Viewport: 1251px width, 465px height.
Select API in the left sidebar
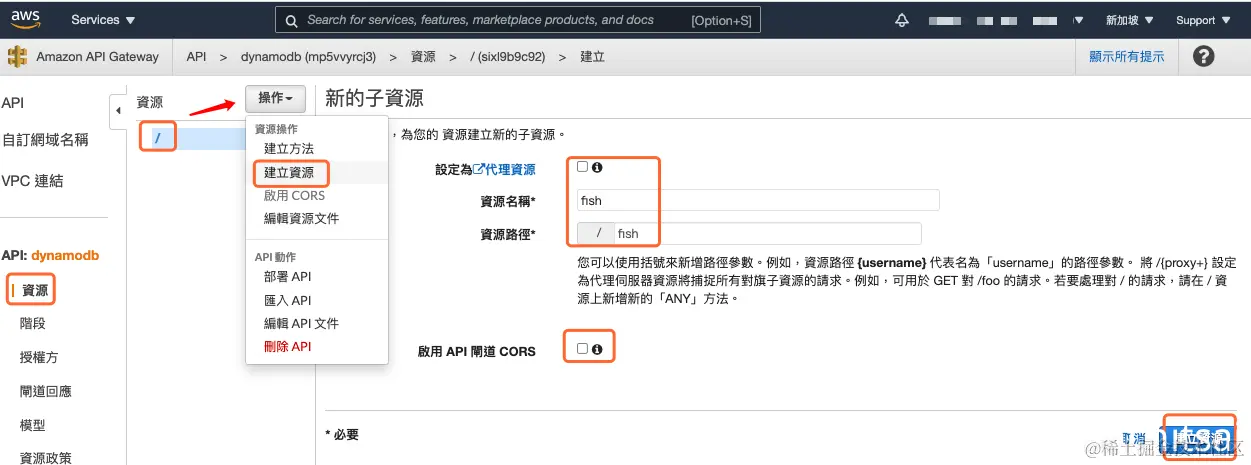tap(13, 103)
